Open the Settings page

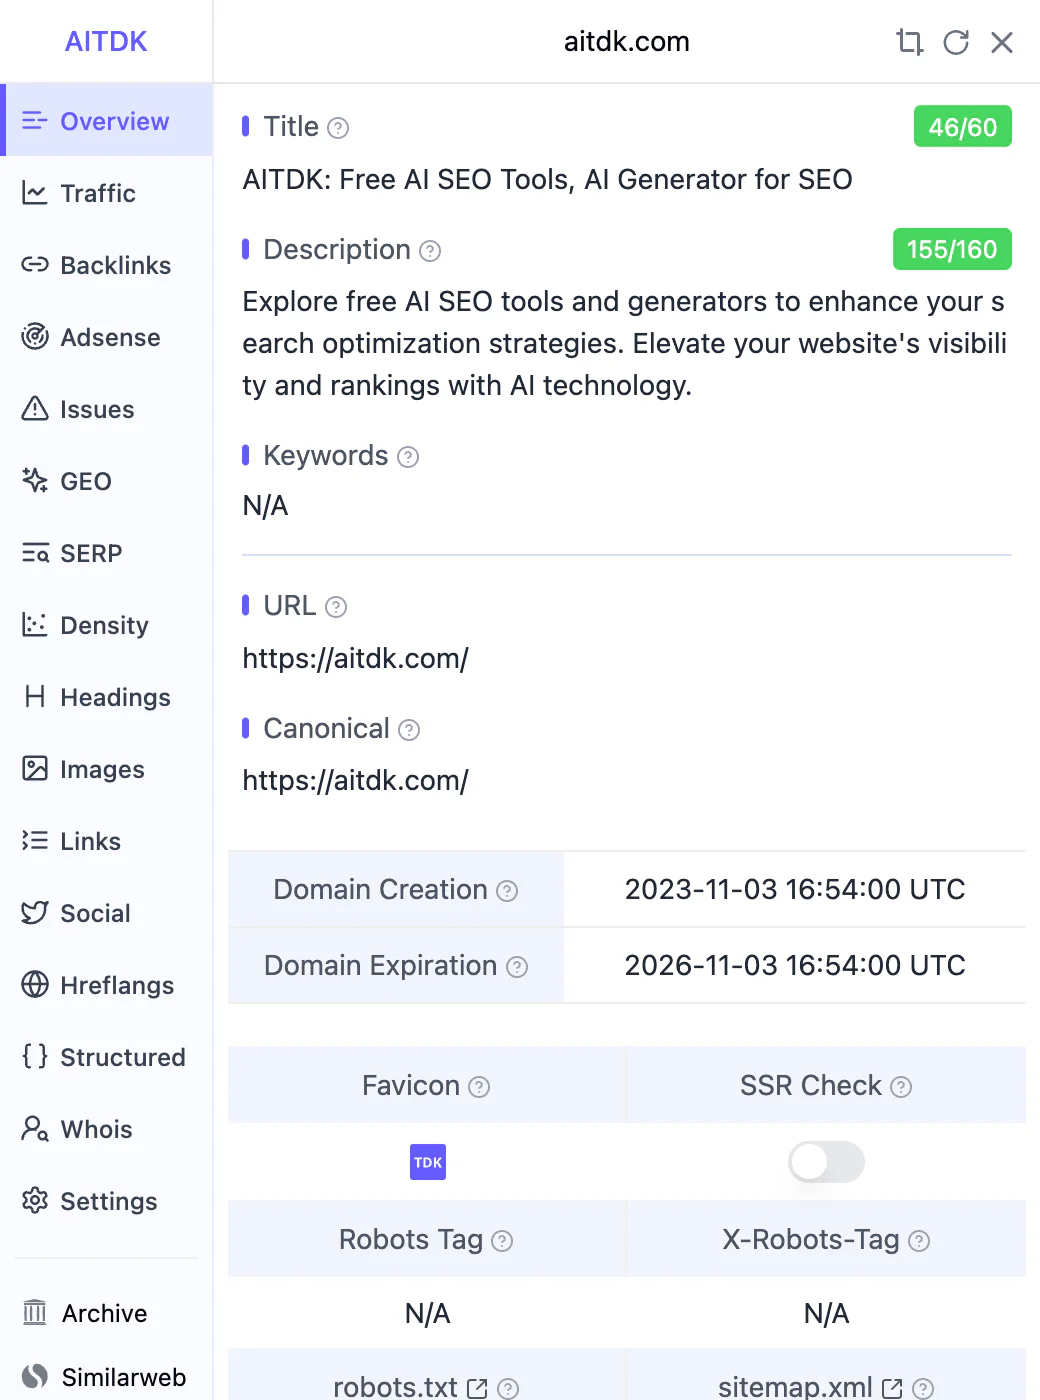coord(107,1201)
